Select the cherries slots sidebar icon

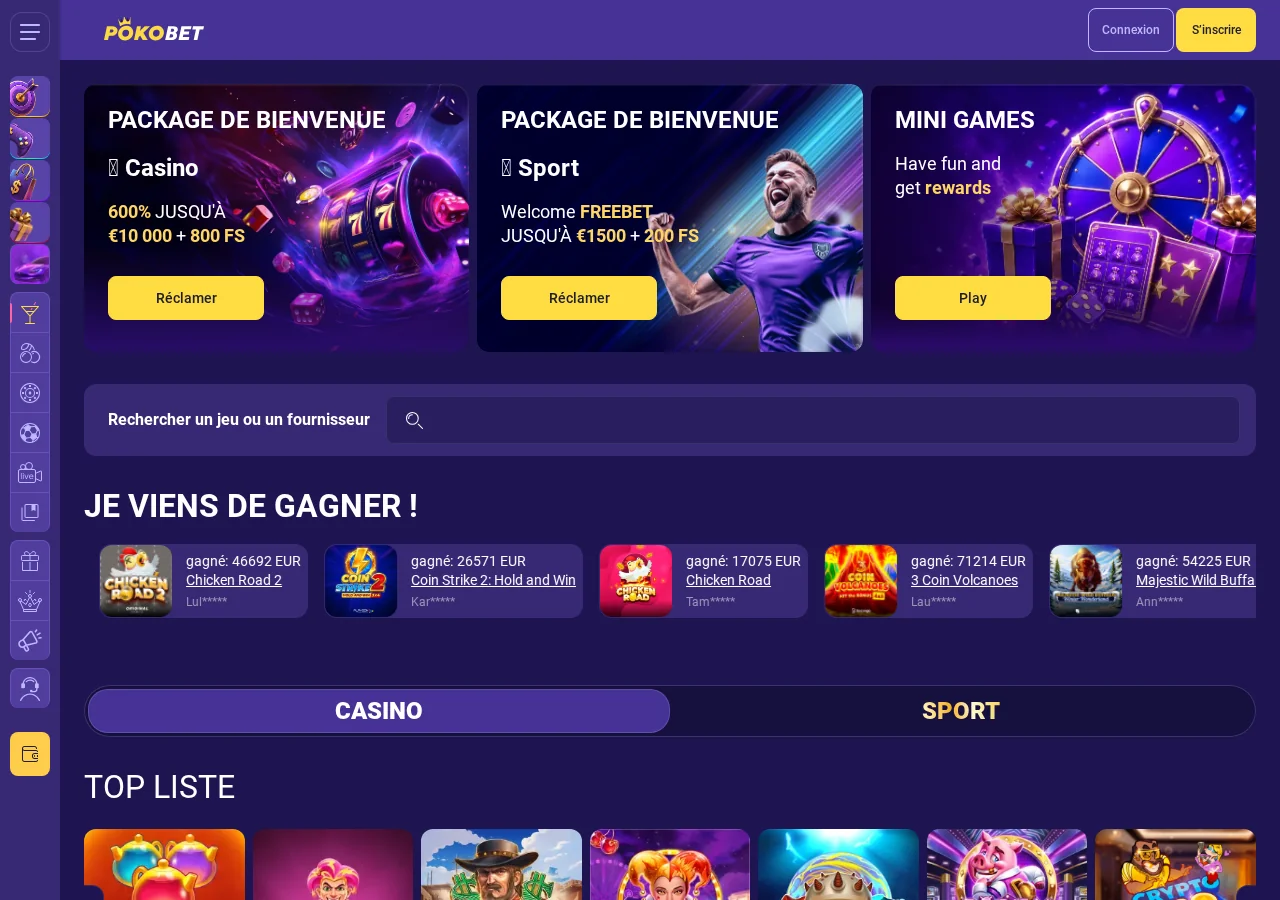click(30, 353)
